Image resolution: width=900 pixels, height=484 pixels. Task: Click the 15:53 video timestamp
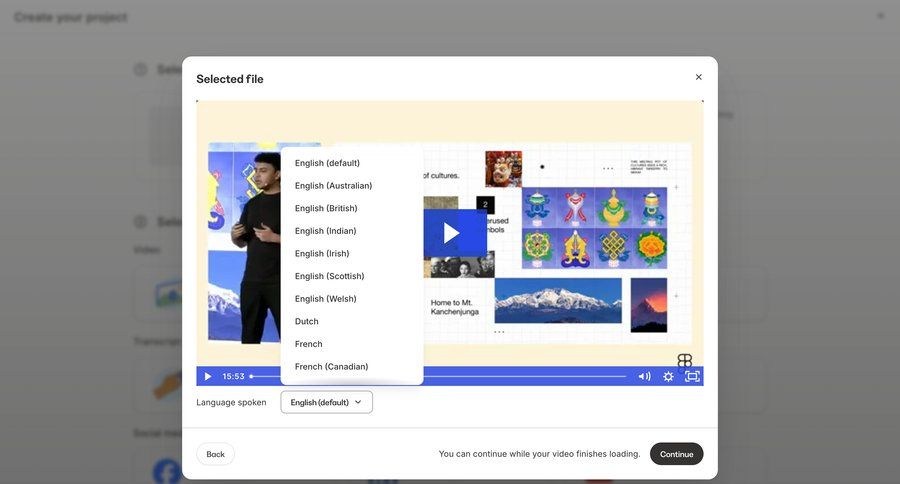[x=233, y=377]
